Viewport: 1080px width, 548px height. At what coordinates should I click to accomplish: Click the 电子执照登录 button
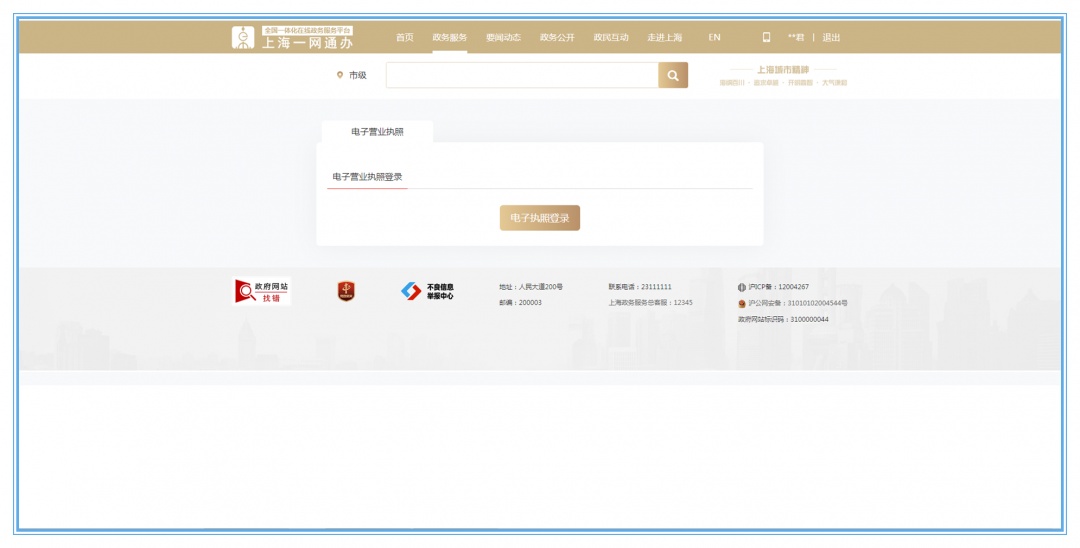[x=540, y=218]
